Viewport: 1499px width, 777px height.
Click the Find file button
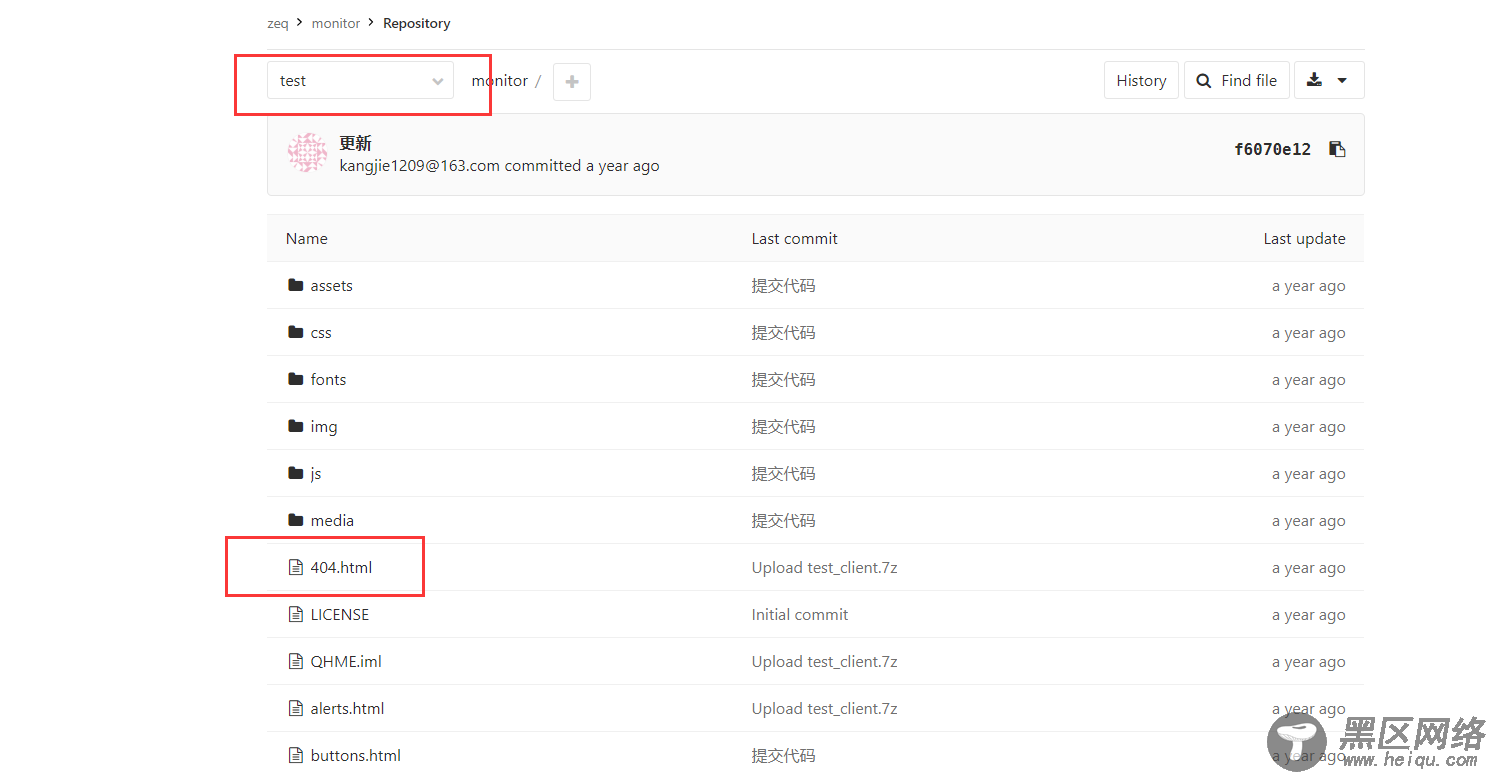click(1236, 81)
